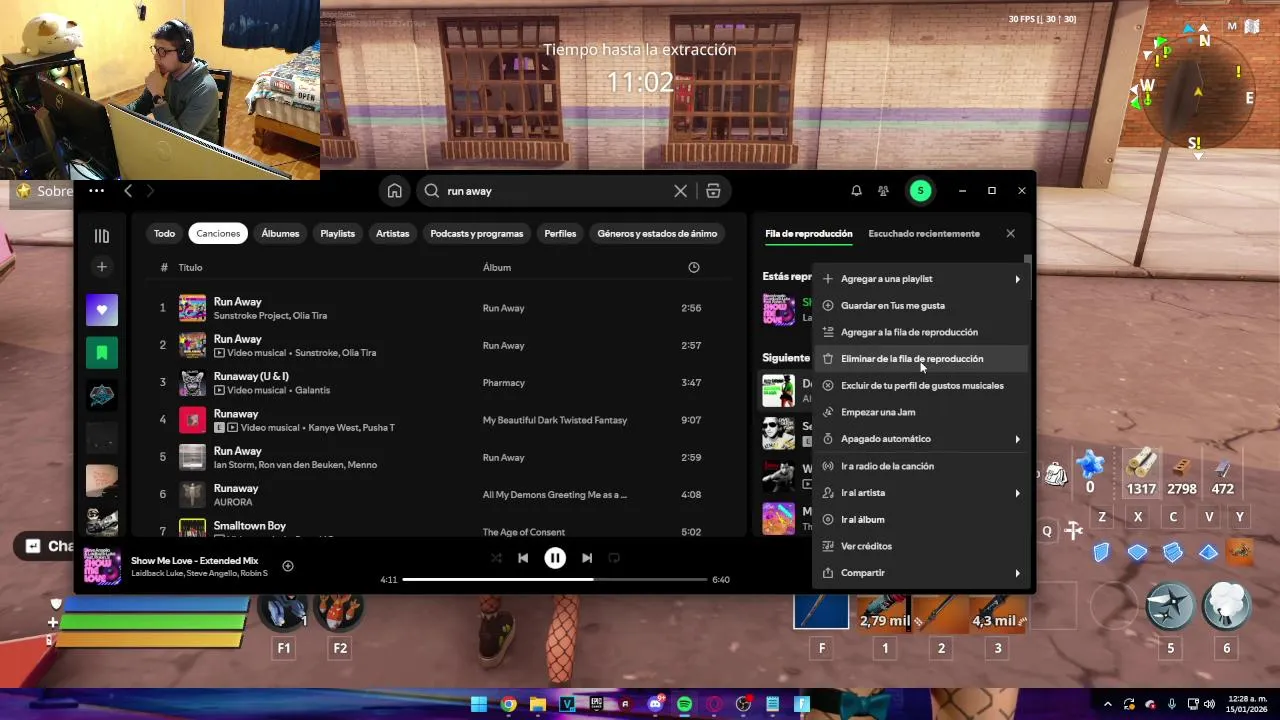Toggle shuffle in the player bar
Screen dimensions: 1280x720
496,558
